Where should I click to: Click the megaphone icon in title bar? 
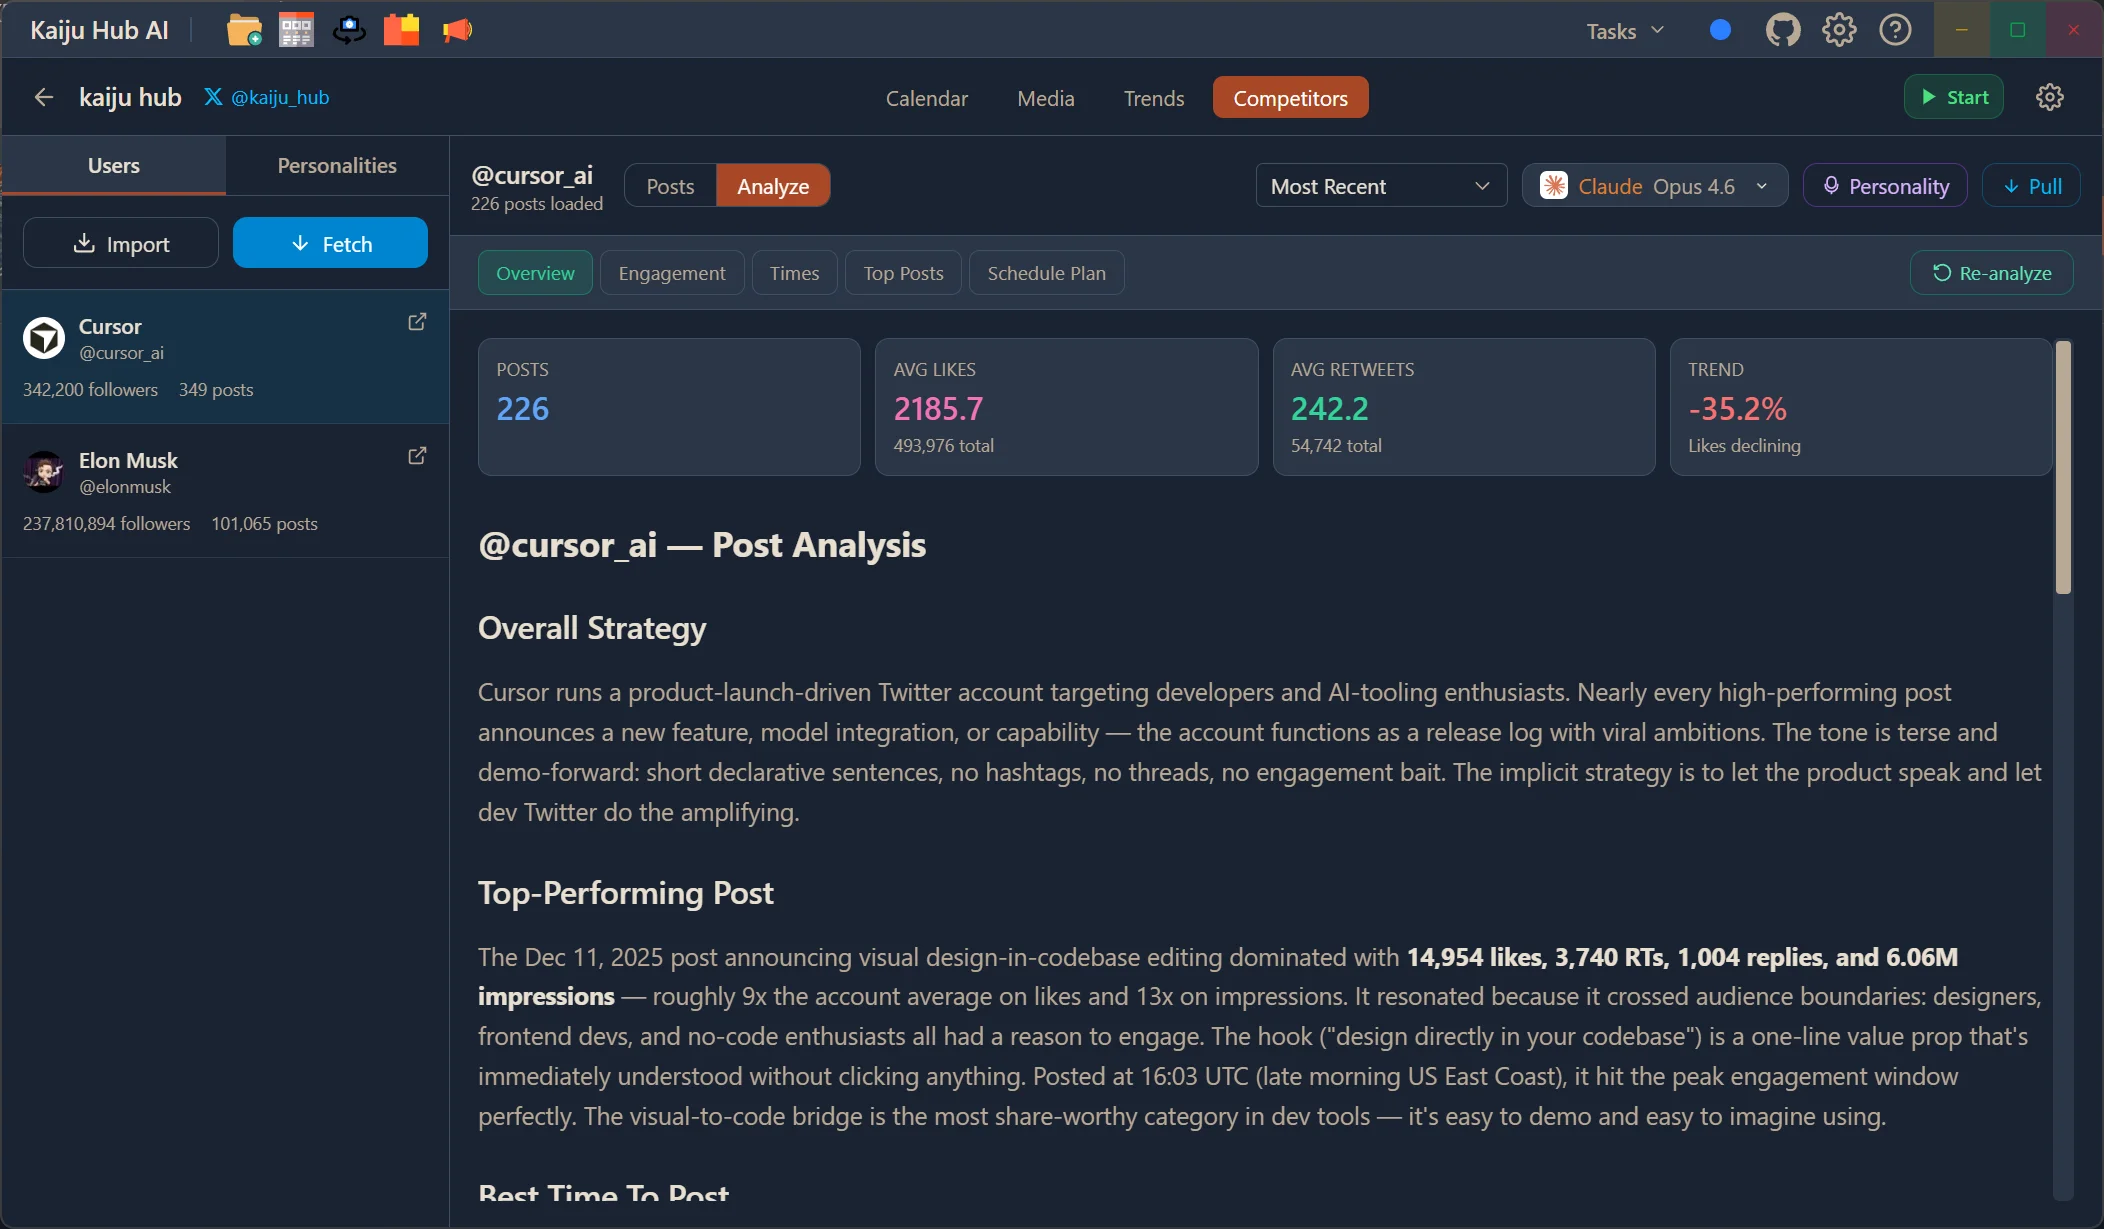tap(457, 30)
